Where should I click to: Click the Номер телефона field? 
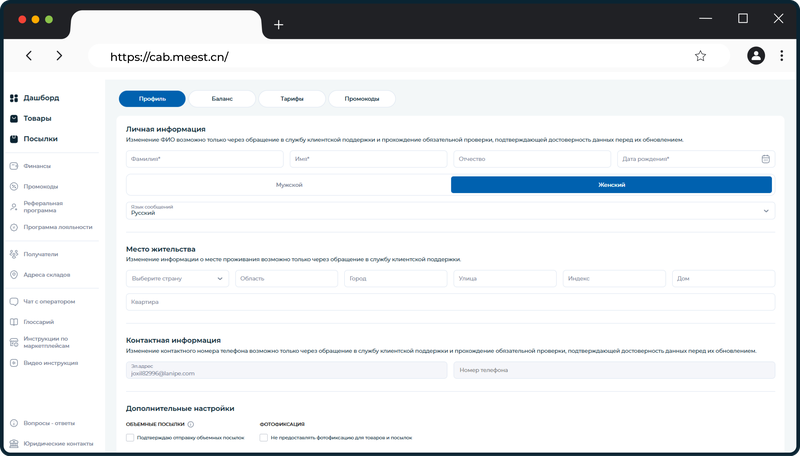click(x=614, y=370)
